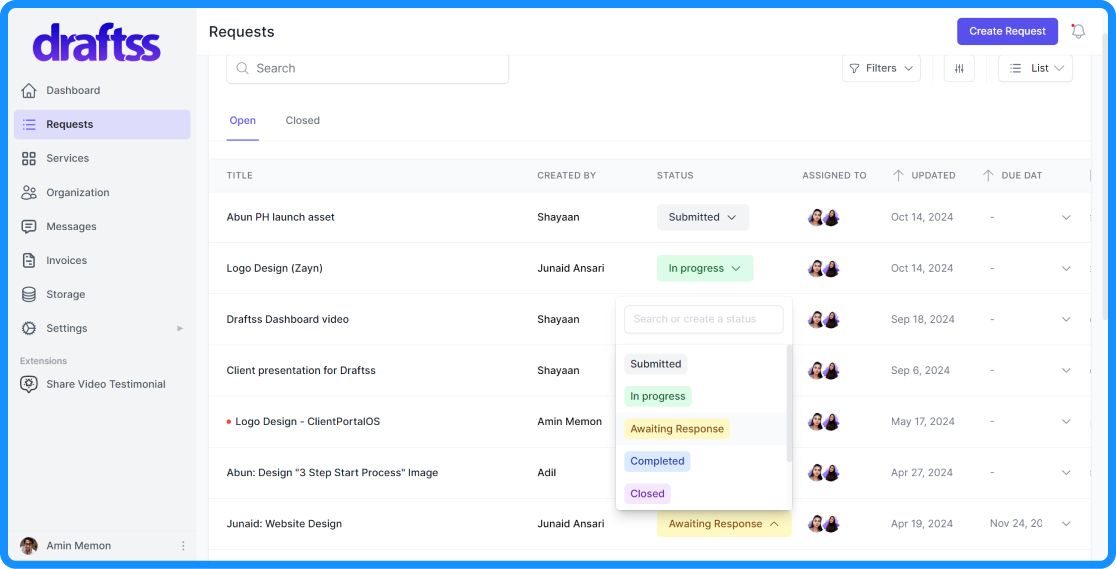Expand the Settings submenu arrow
This screenshot has width=1116, height=569.
(x=180, y=328)
